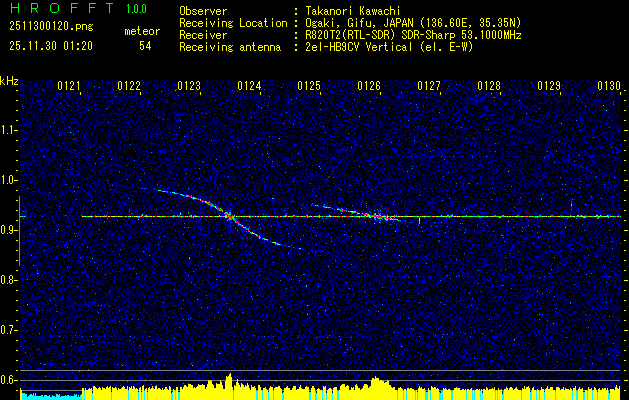Click frequency label 0.8
Image resolution: width=629 pixels, height=400 pixels.
pos(8,280)
